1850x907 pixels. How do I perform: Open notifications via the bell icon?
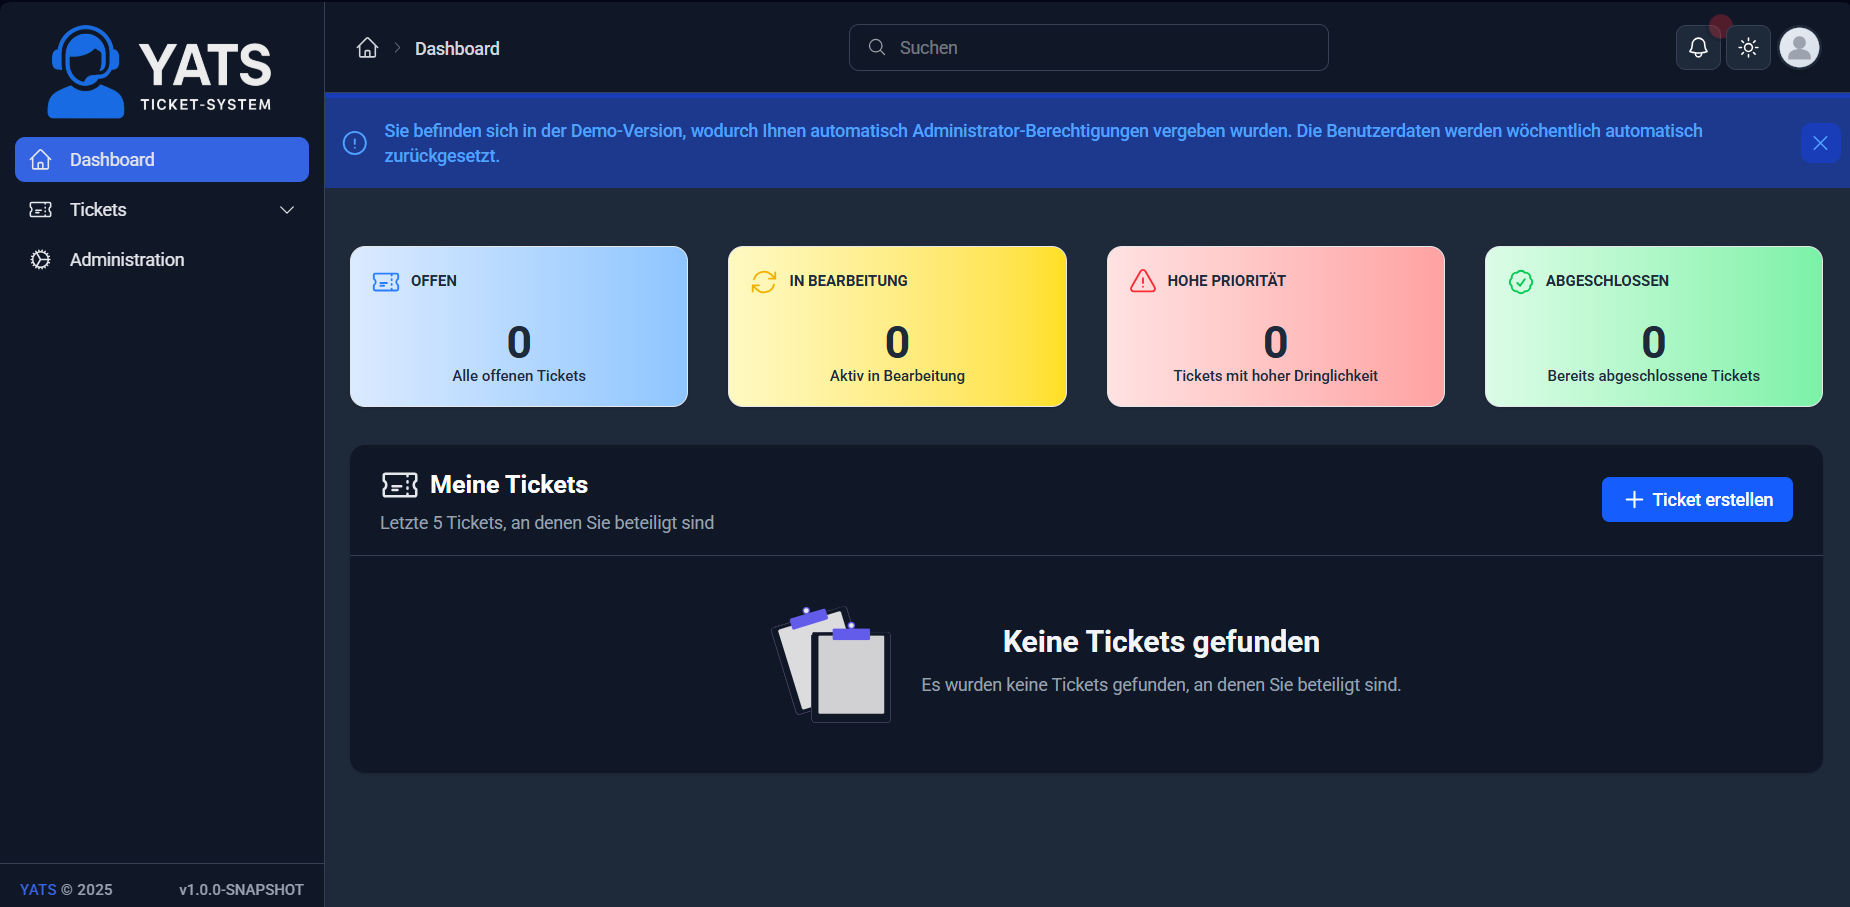[x=1698, y=47]
